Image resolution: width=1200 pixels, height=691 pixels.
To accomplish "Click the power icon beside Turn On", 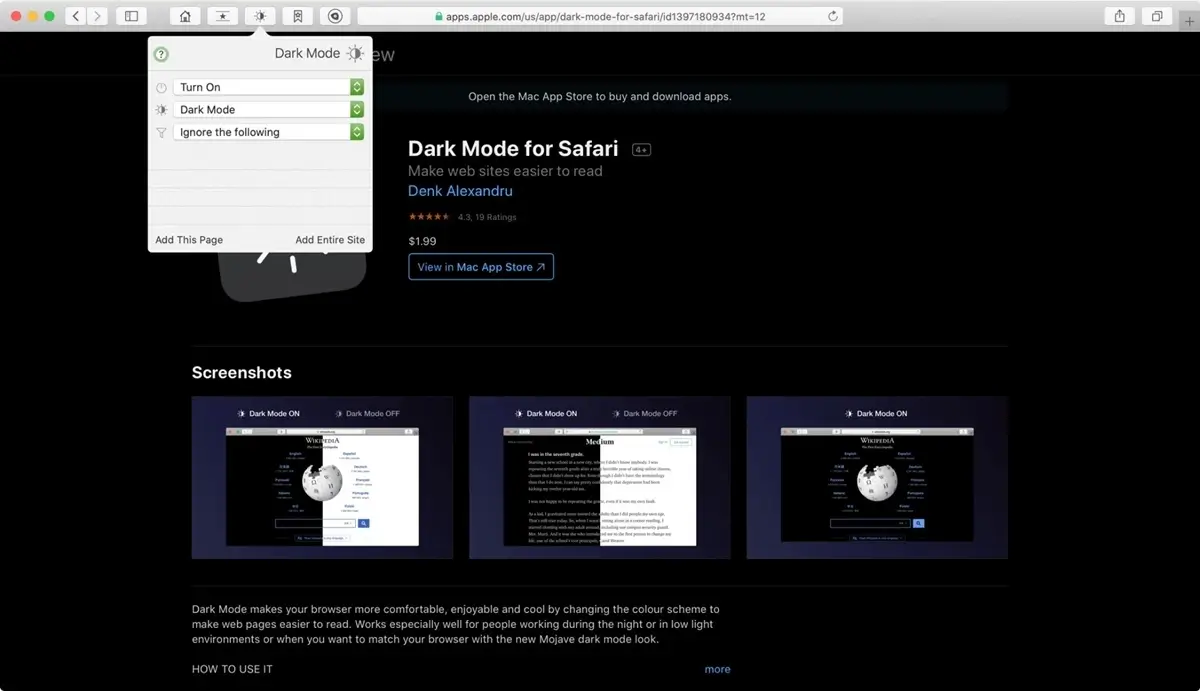I will (x=161, y=88).
